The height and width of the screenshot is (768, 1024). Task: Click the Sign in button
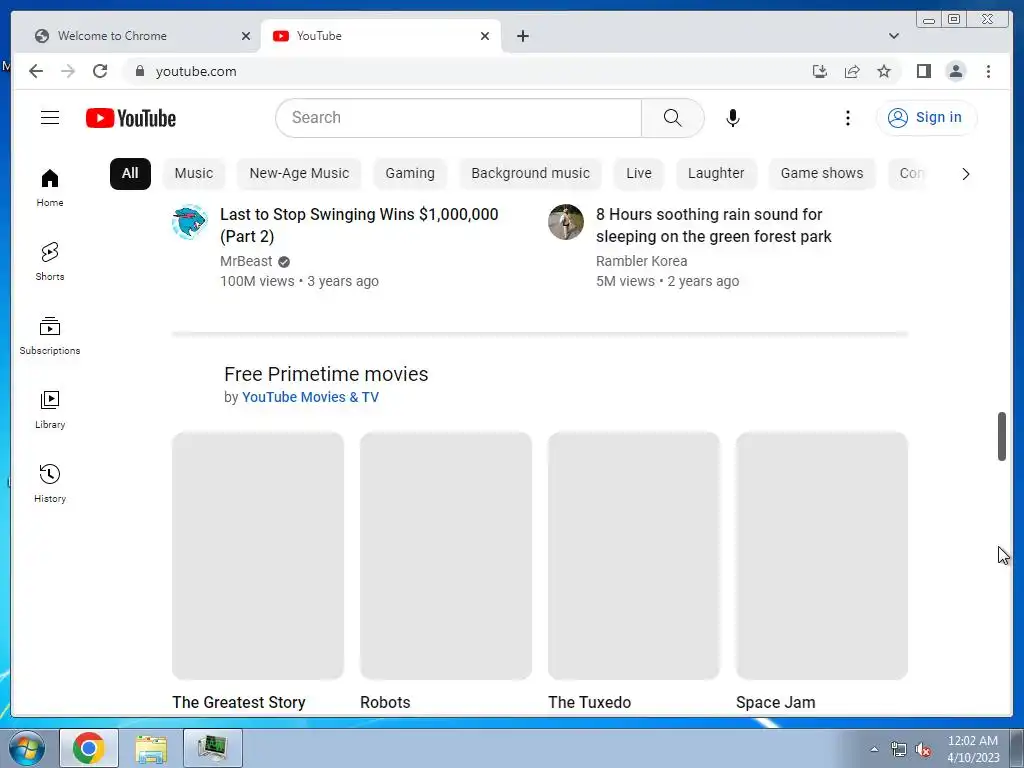point(926,118)
